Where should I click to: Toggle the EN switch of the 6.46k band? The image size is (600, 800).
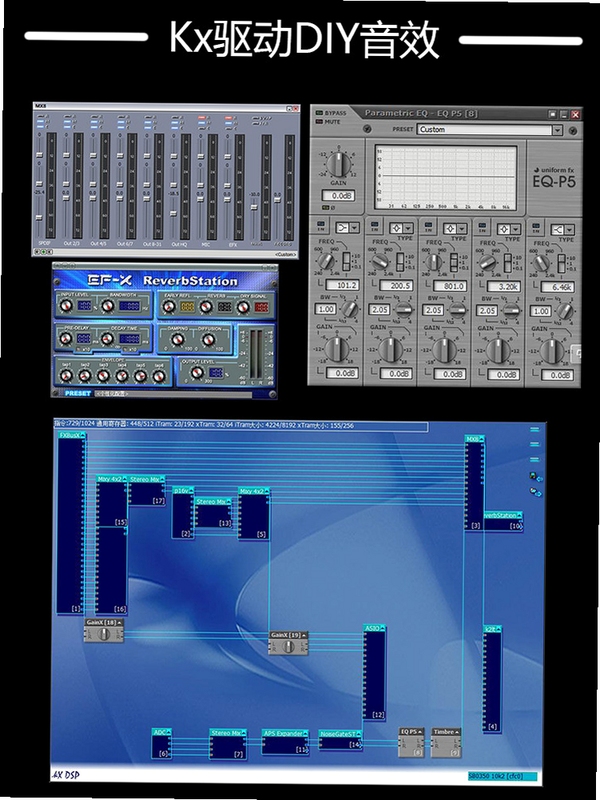tap(536, 227)
